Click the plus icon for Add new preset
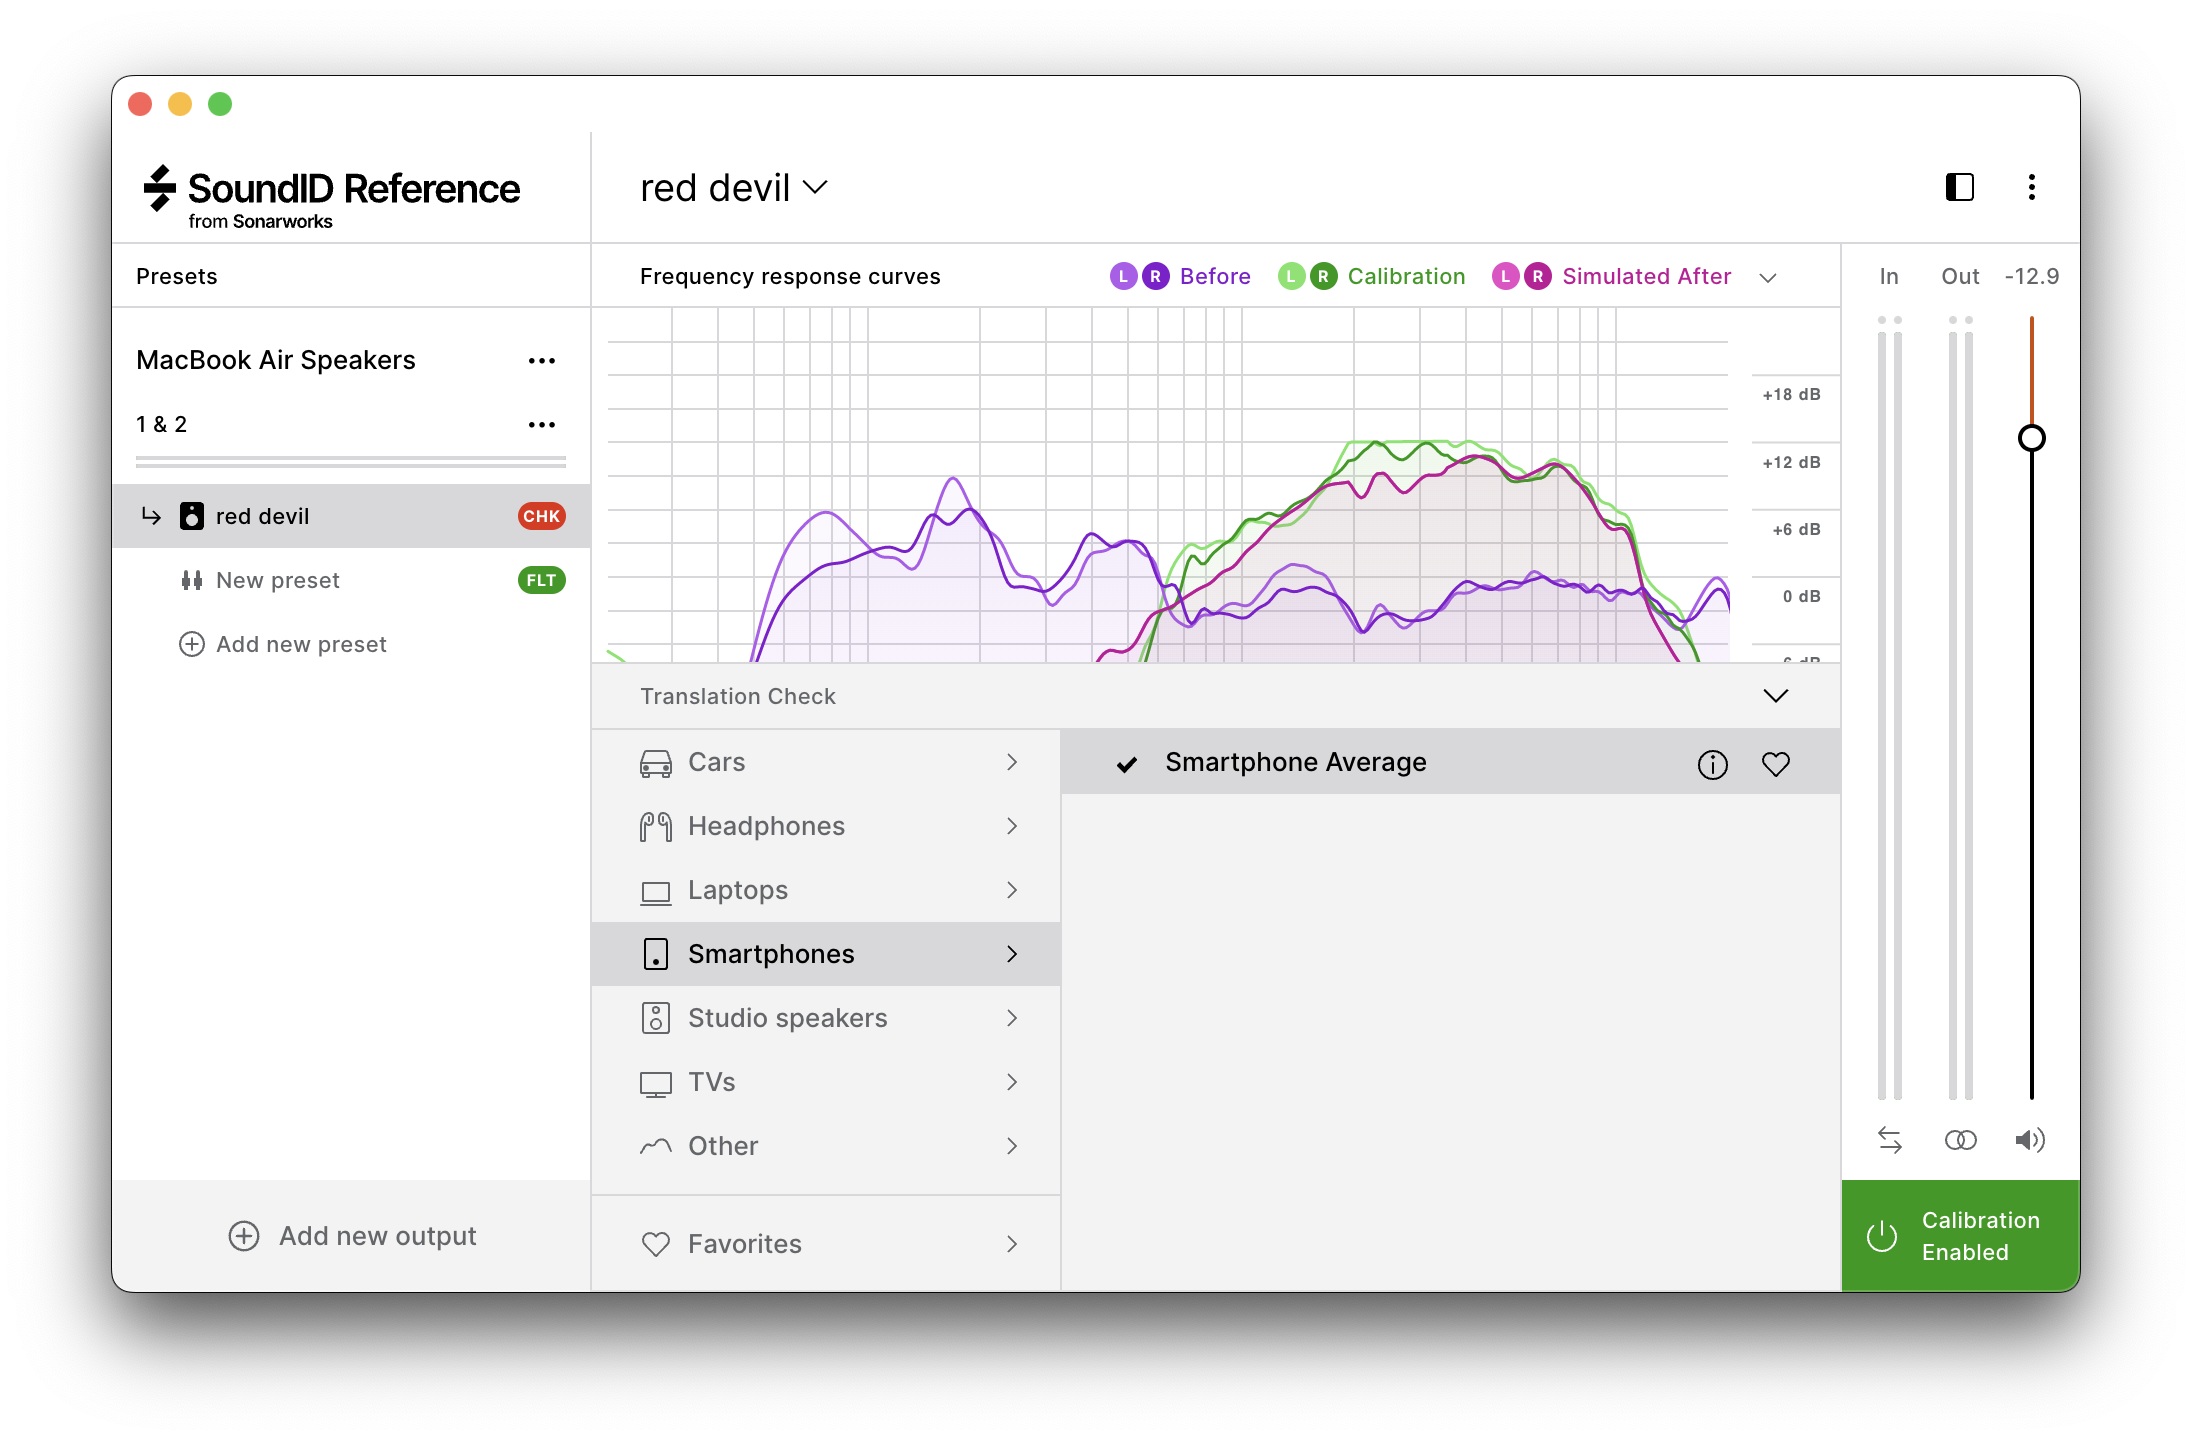 191,644
